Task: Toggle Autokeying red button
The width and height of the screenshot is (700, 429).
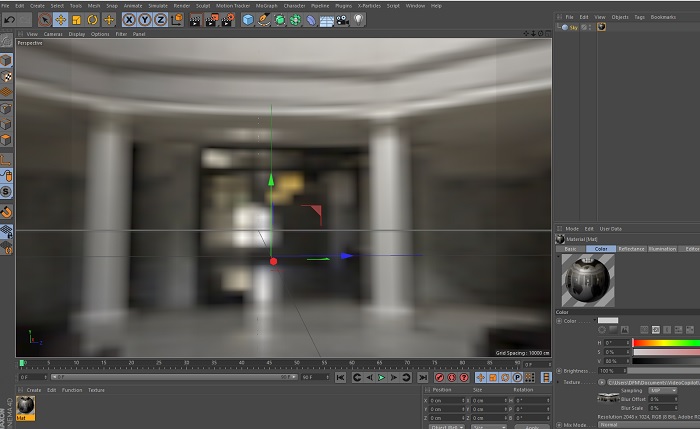Action: [452, 378]
